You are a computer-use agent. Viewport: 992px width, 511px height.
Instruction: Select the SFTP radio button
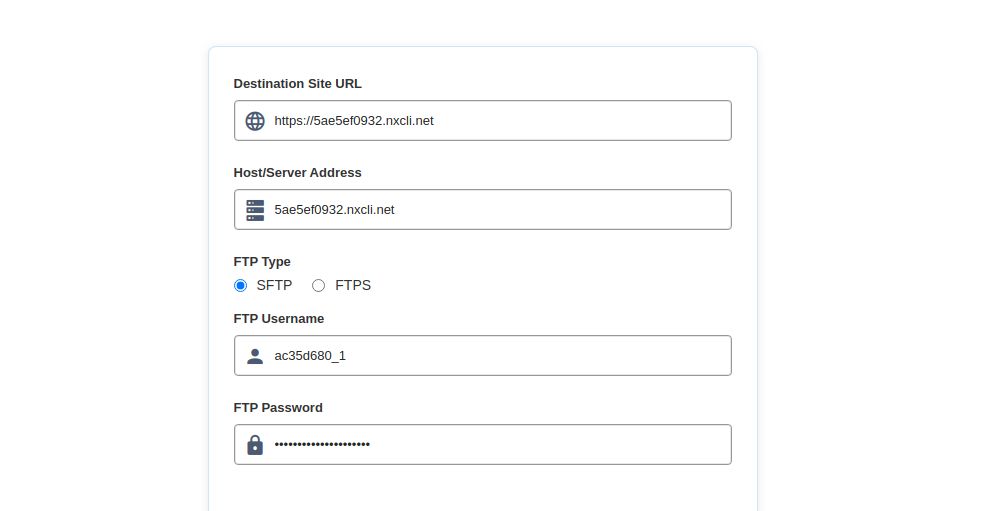(240, 286)
